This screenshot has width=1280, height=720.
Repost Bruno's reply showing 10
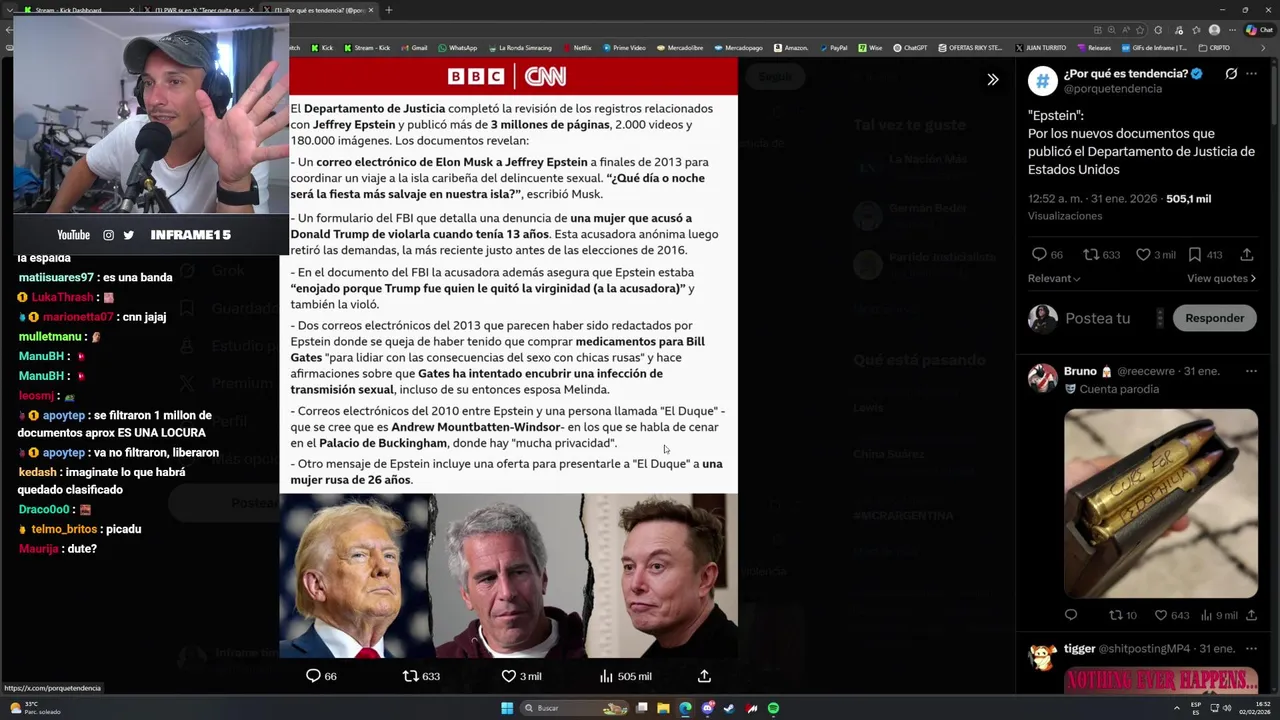point(1116,615)
